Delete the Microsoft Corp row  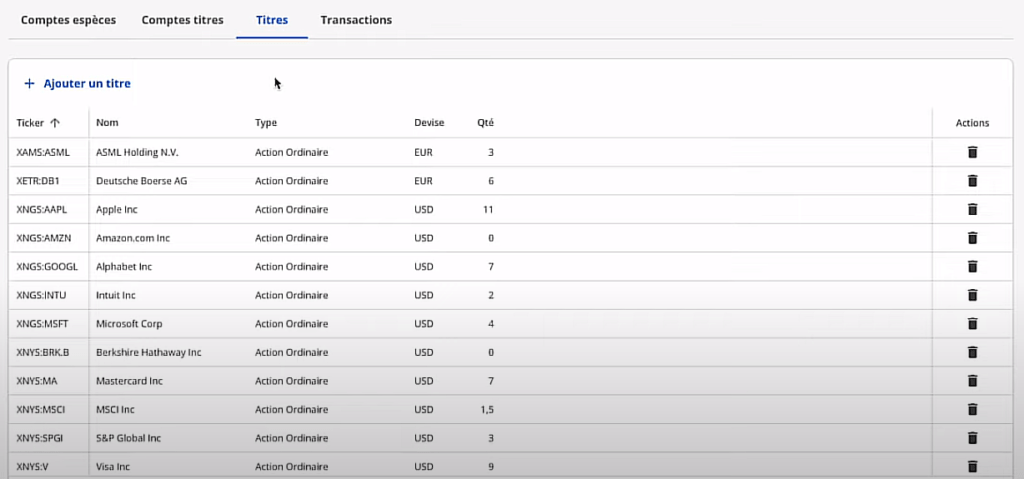pos(972,323)
